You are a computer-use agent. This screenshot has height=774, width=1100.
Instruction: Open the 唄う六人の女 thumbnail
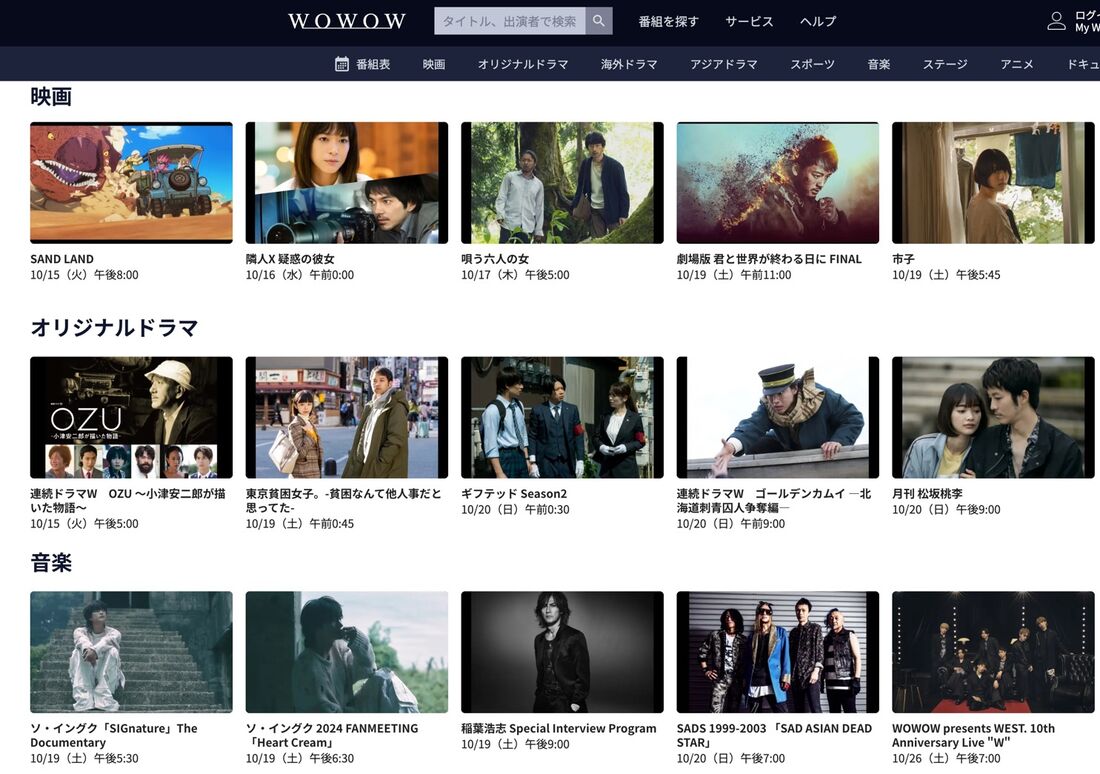562,182
